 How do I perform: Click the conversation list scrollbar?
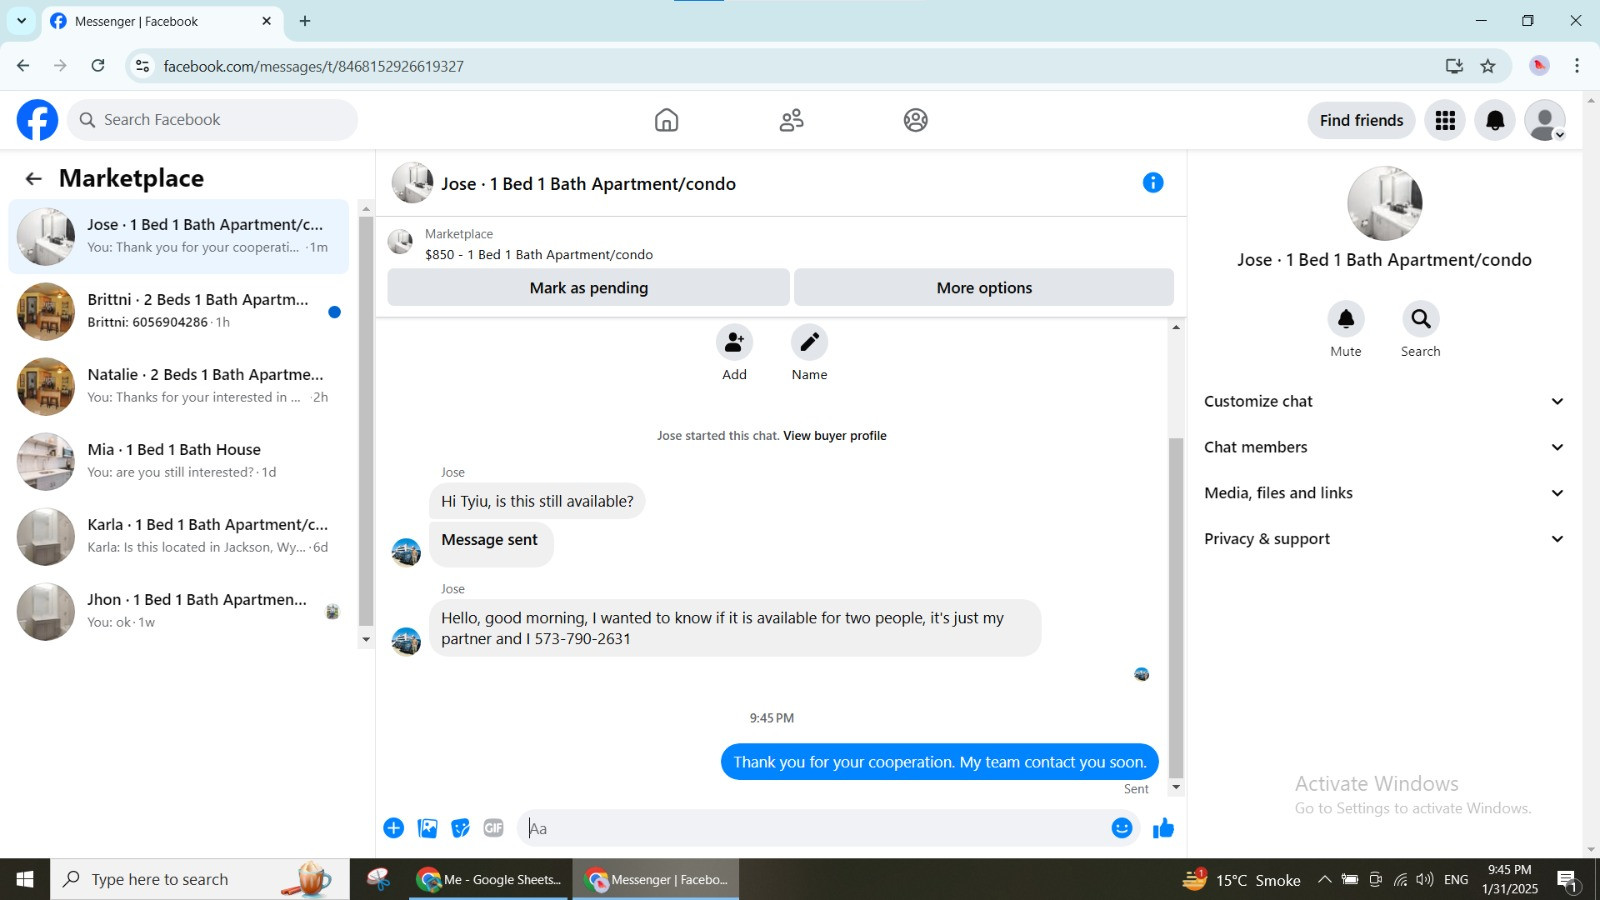365,420
